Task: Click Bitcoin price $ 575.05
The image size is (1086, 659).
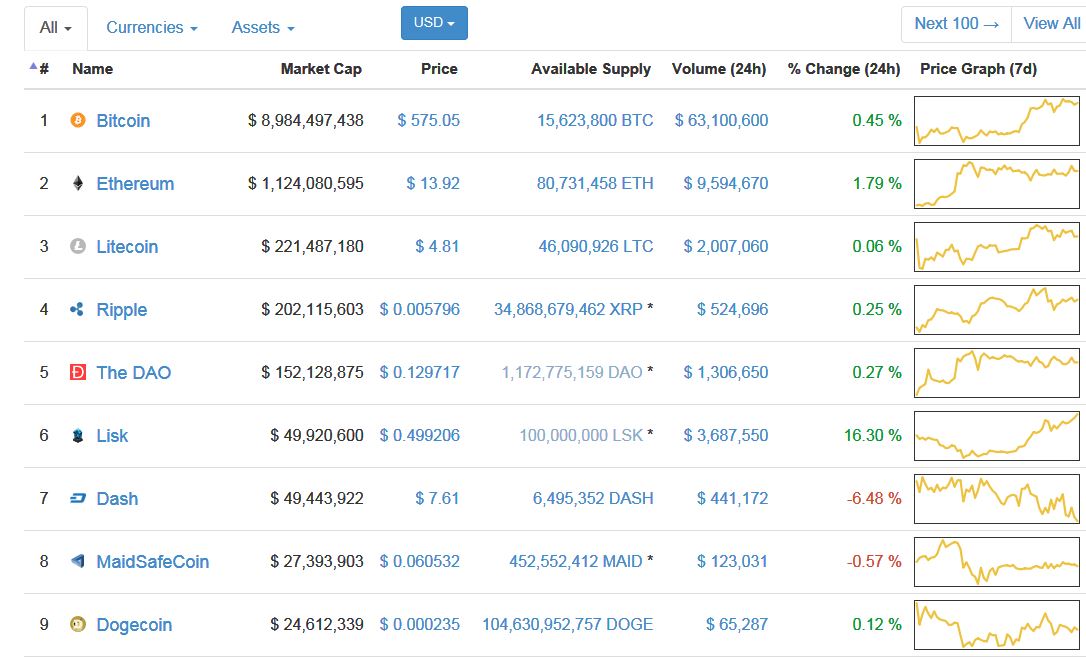Action: pos(429,121)
